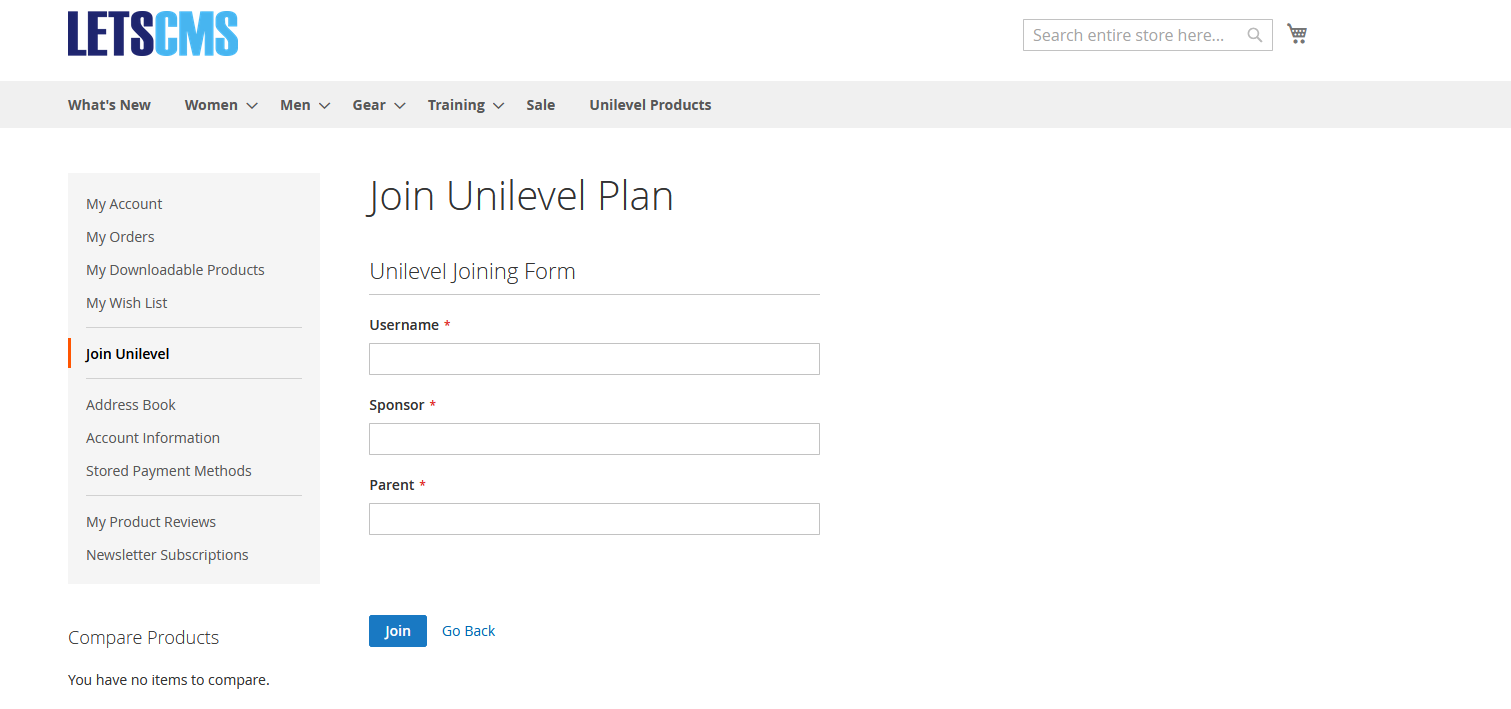
Task: Open My Account from sidebar
Action: click(124, 203)
